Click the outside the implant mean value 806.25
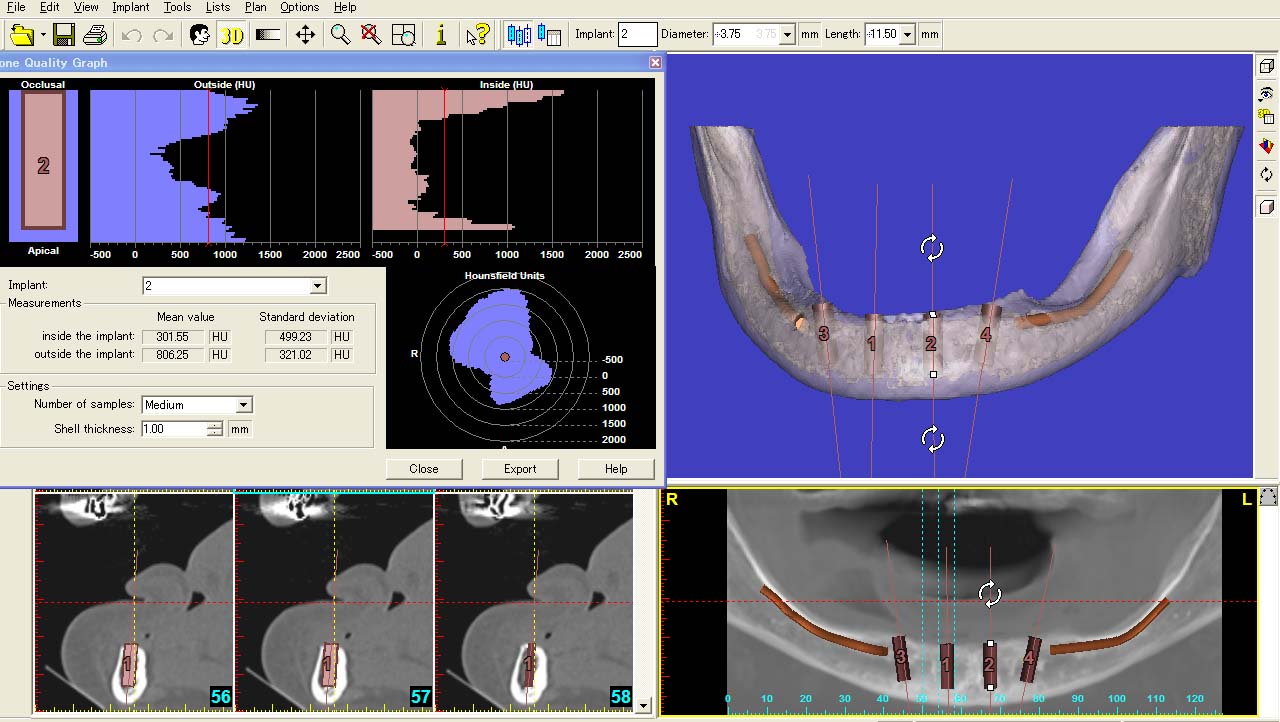This screenshot has height=722, width=1280. 173,354
